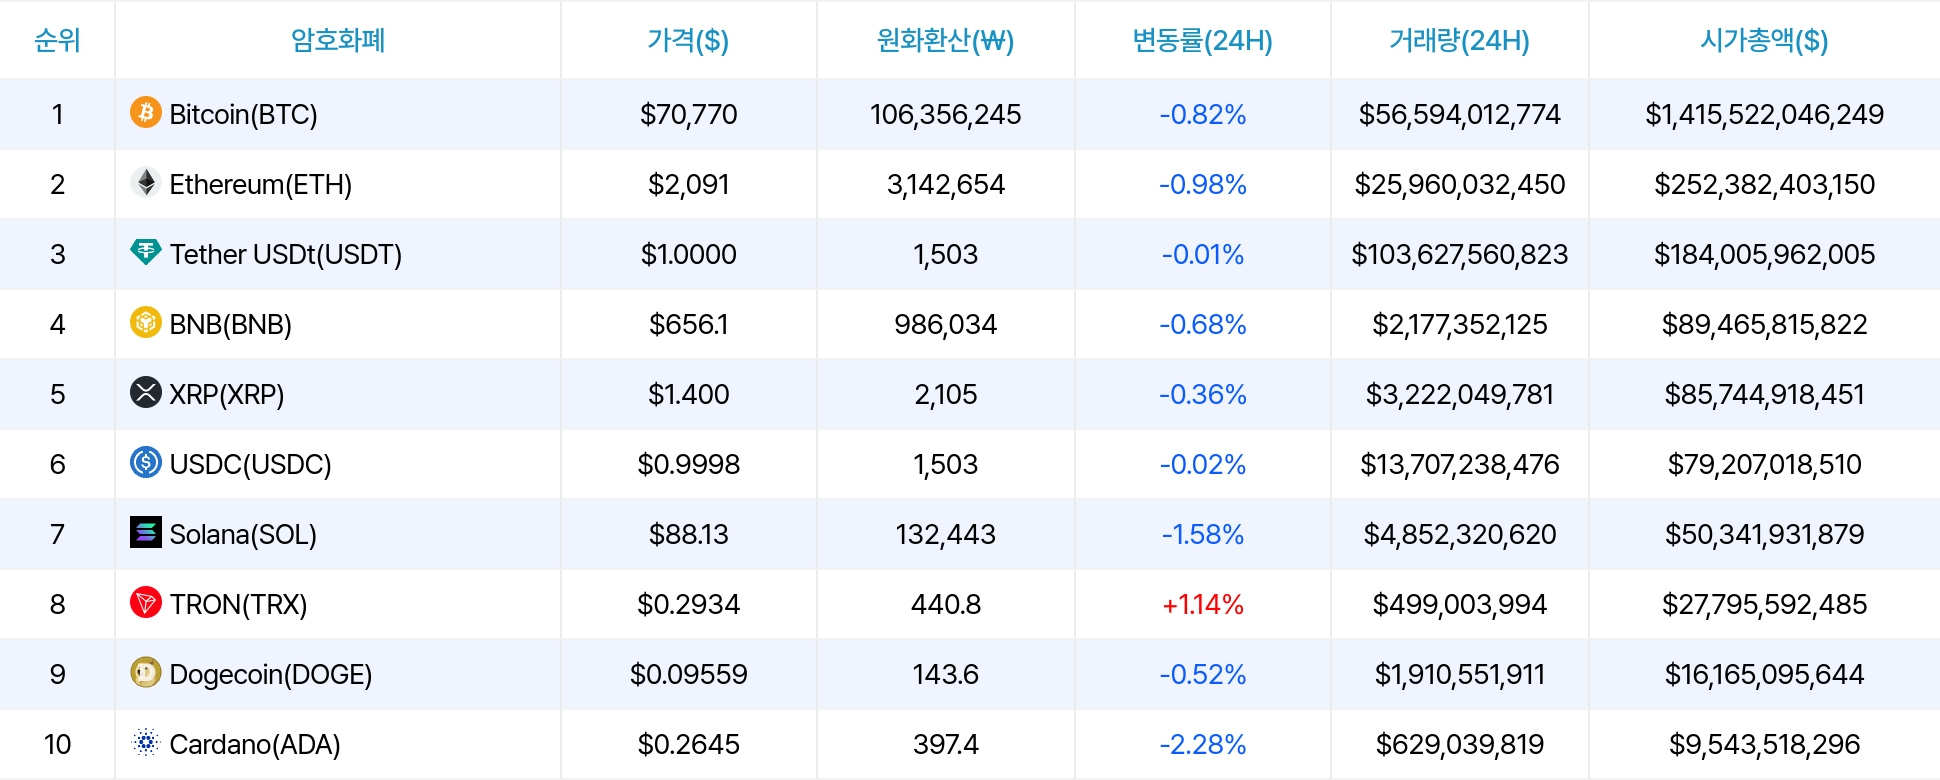Click the USDC blue dollar icon
The width and height of the screenshot is (1940, 780).
click(x=146, y=462)
